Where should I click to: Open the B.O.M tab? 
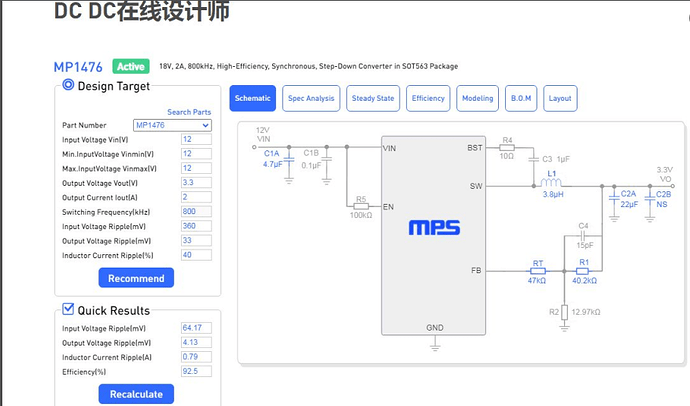[521, 98]
